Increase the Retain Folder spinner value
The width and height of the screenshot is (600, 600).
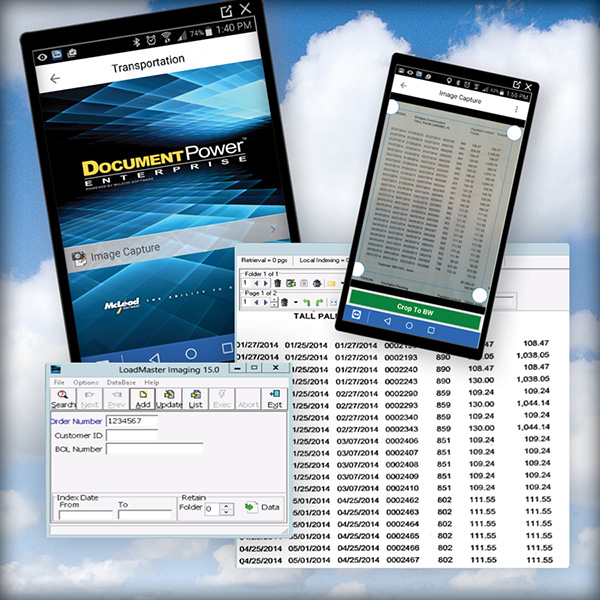(x=227, y=506)
